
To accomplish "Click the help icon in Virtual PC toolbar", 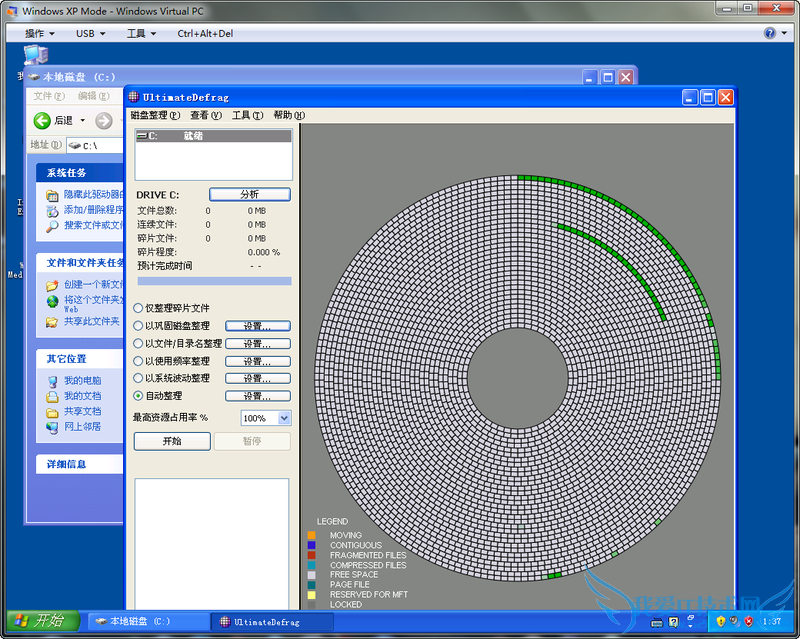I will 770,33.
